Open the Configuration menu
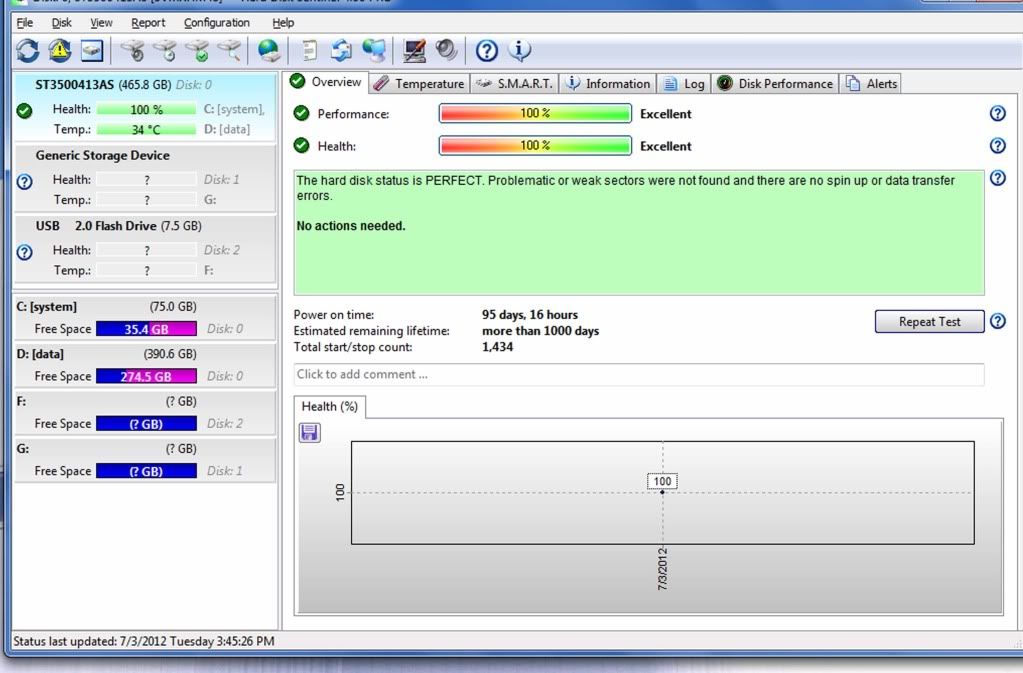This screenshot has width=1023, height=673. [x=217, y=22]
